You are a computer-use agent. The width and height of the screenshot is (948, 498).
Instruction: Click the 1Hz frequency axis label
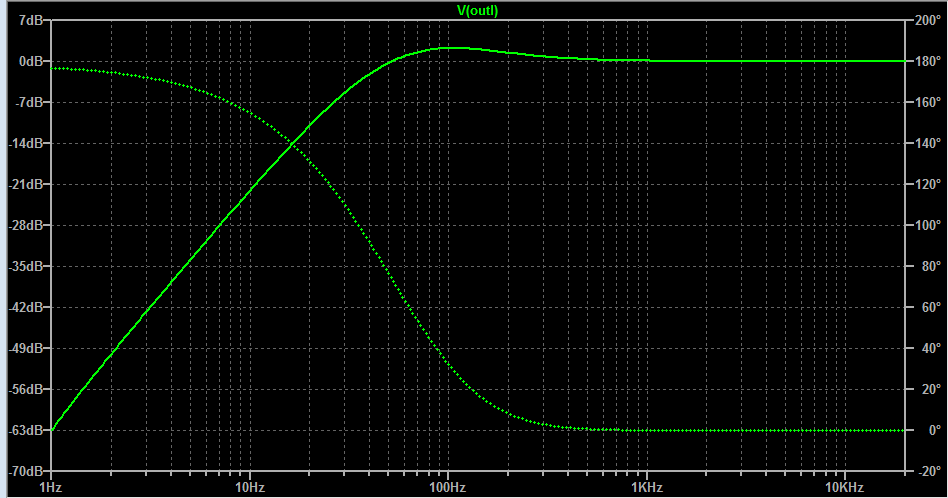(x=51, y=487)
